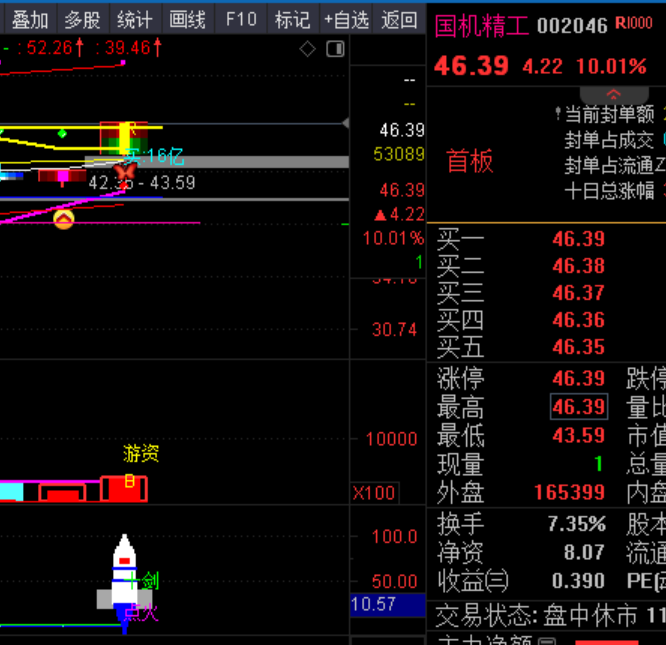Click the boxed 最高 value 46.39
Screen dimensions: 666x645
(x=579, y=406)
